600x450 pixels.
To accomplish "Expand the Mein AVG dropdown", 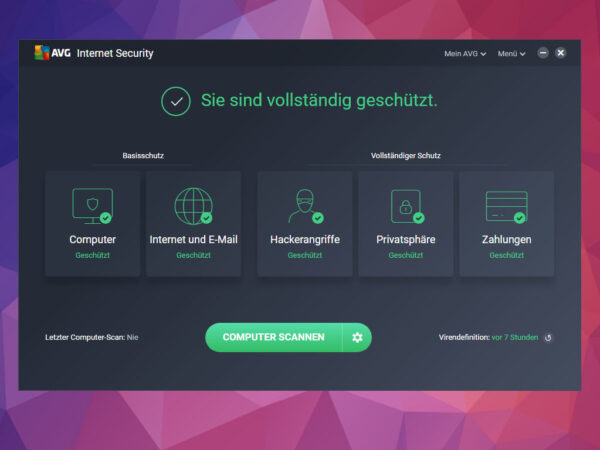I will [465, 54].
